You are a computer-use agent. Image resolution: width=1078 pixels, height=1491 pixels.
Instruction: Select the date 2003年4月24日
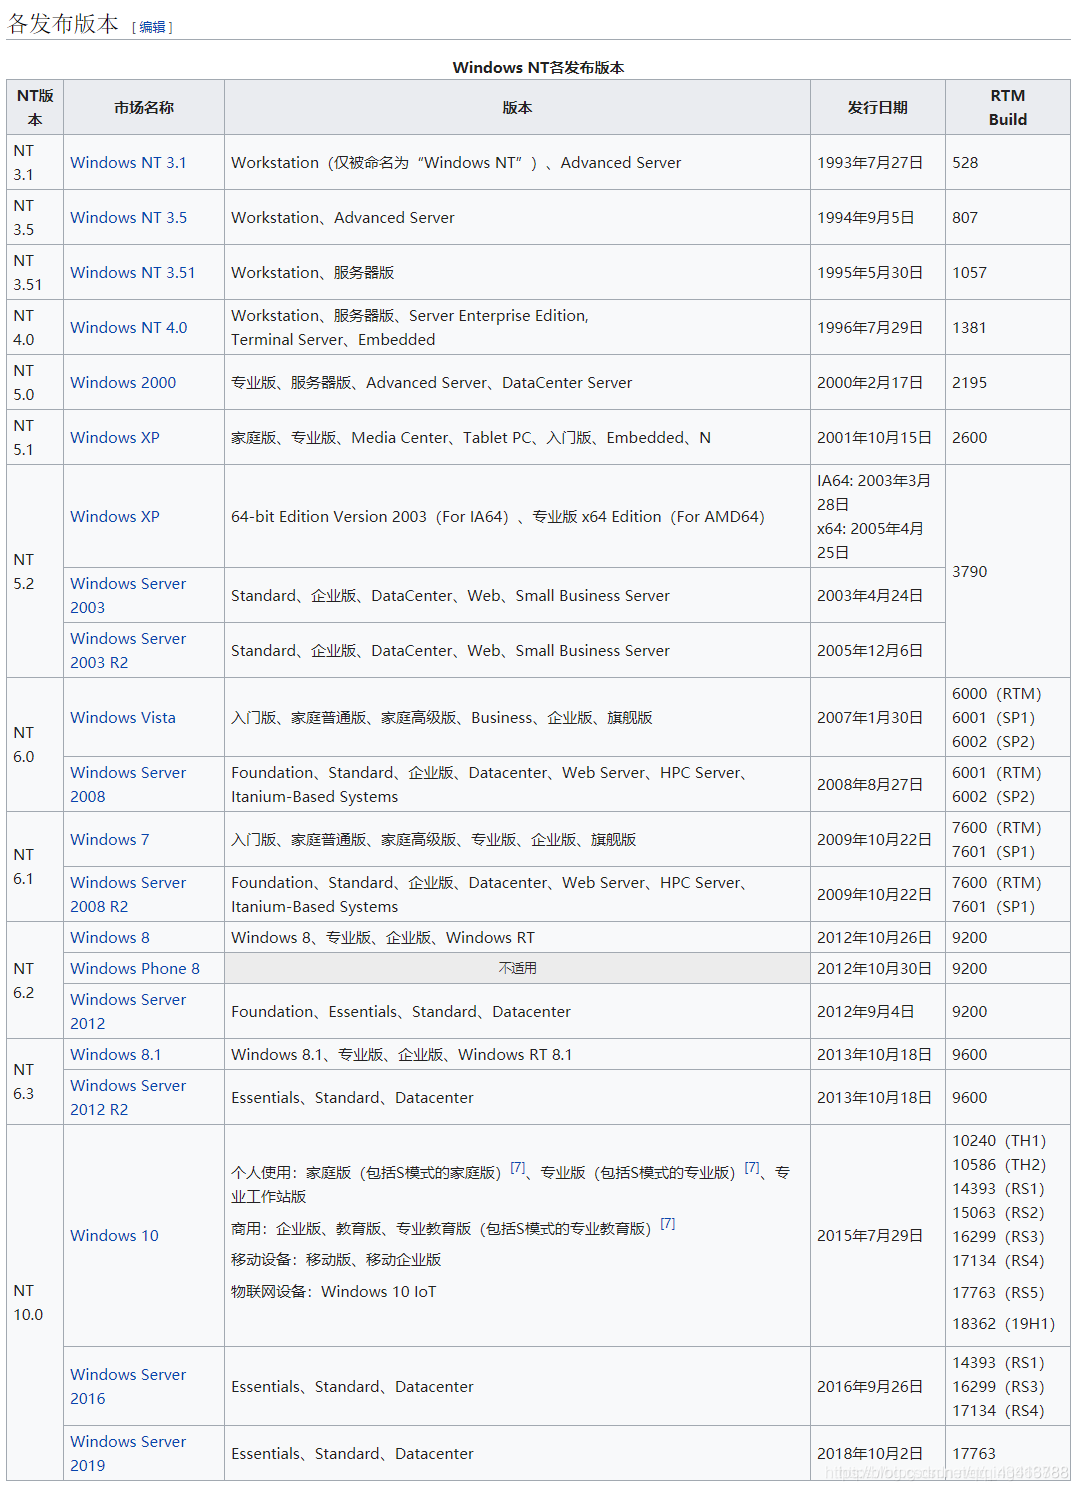pyautogui.click(x=870, y=596)
